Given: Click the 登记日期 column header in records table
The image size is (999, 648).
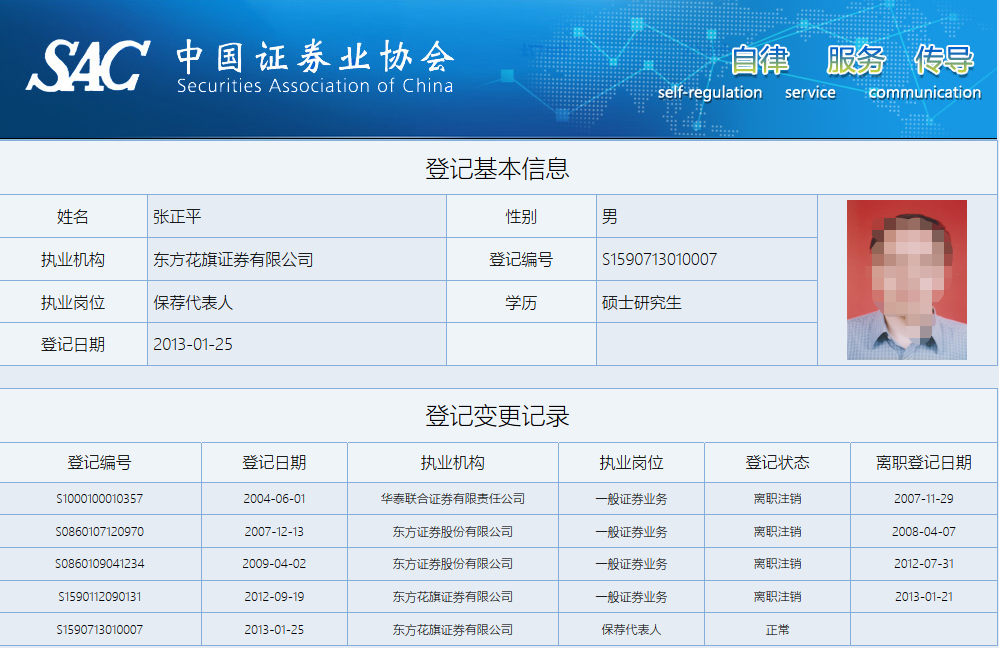Looking at the screenshot, I should pos(274,463).
